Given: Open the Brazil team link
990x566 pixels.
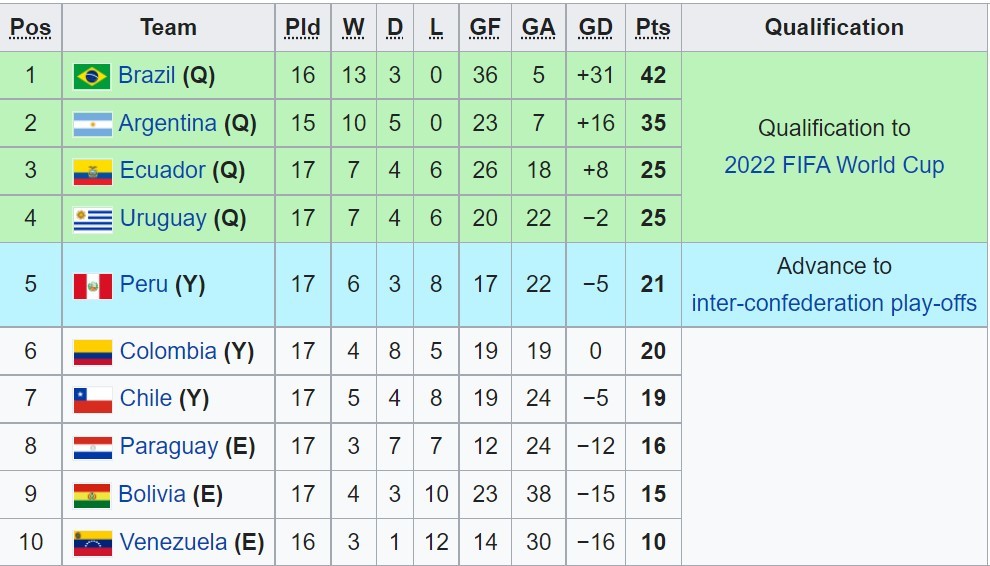Looking at the screenshot, I should [147, 75].
